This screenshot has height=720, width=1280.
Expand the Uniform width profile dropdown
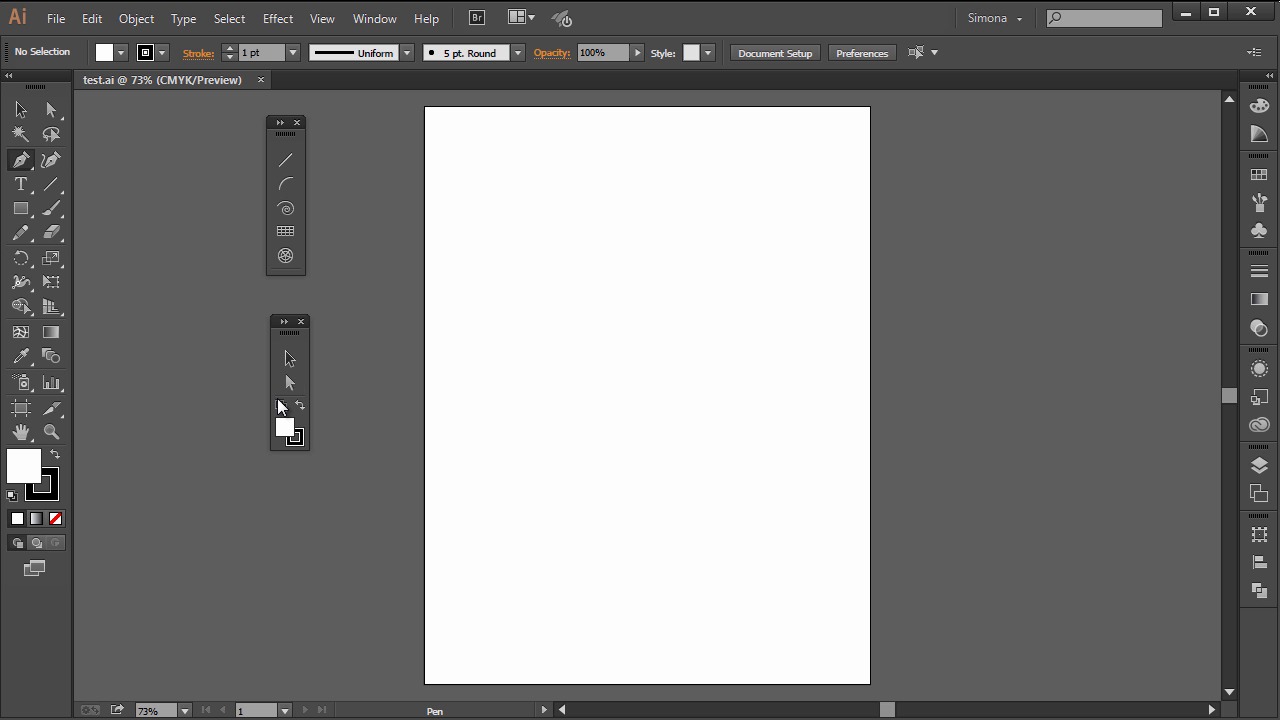pyautogui.click(x=407, y=53)
